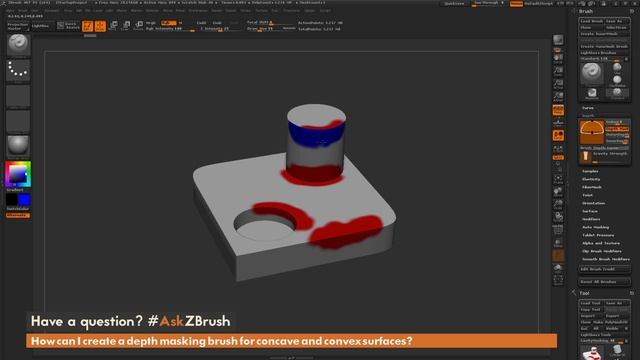Image resolution: width=640 pixels, height=360 pixels.
Task: Click the Brush palette pin icon
Action: (x=632, y=11)
